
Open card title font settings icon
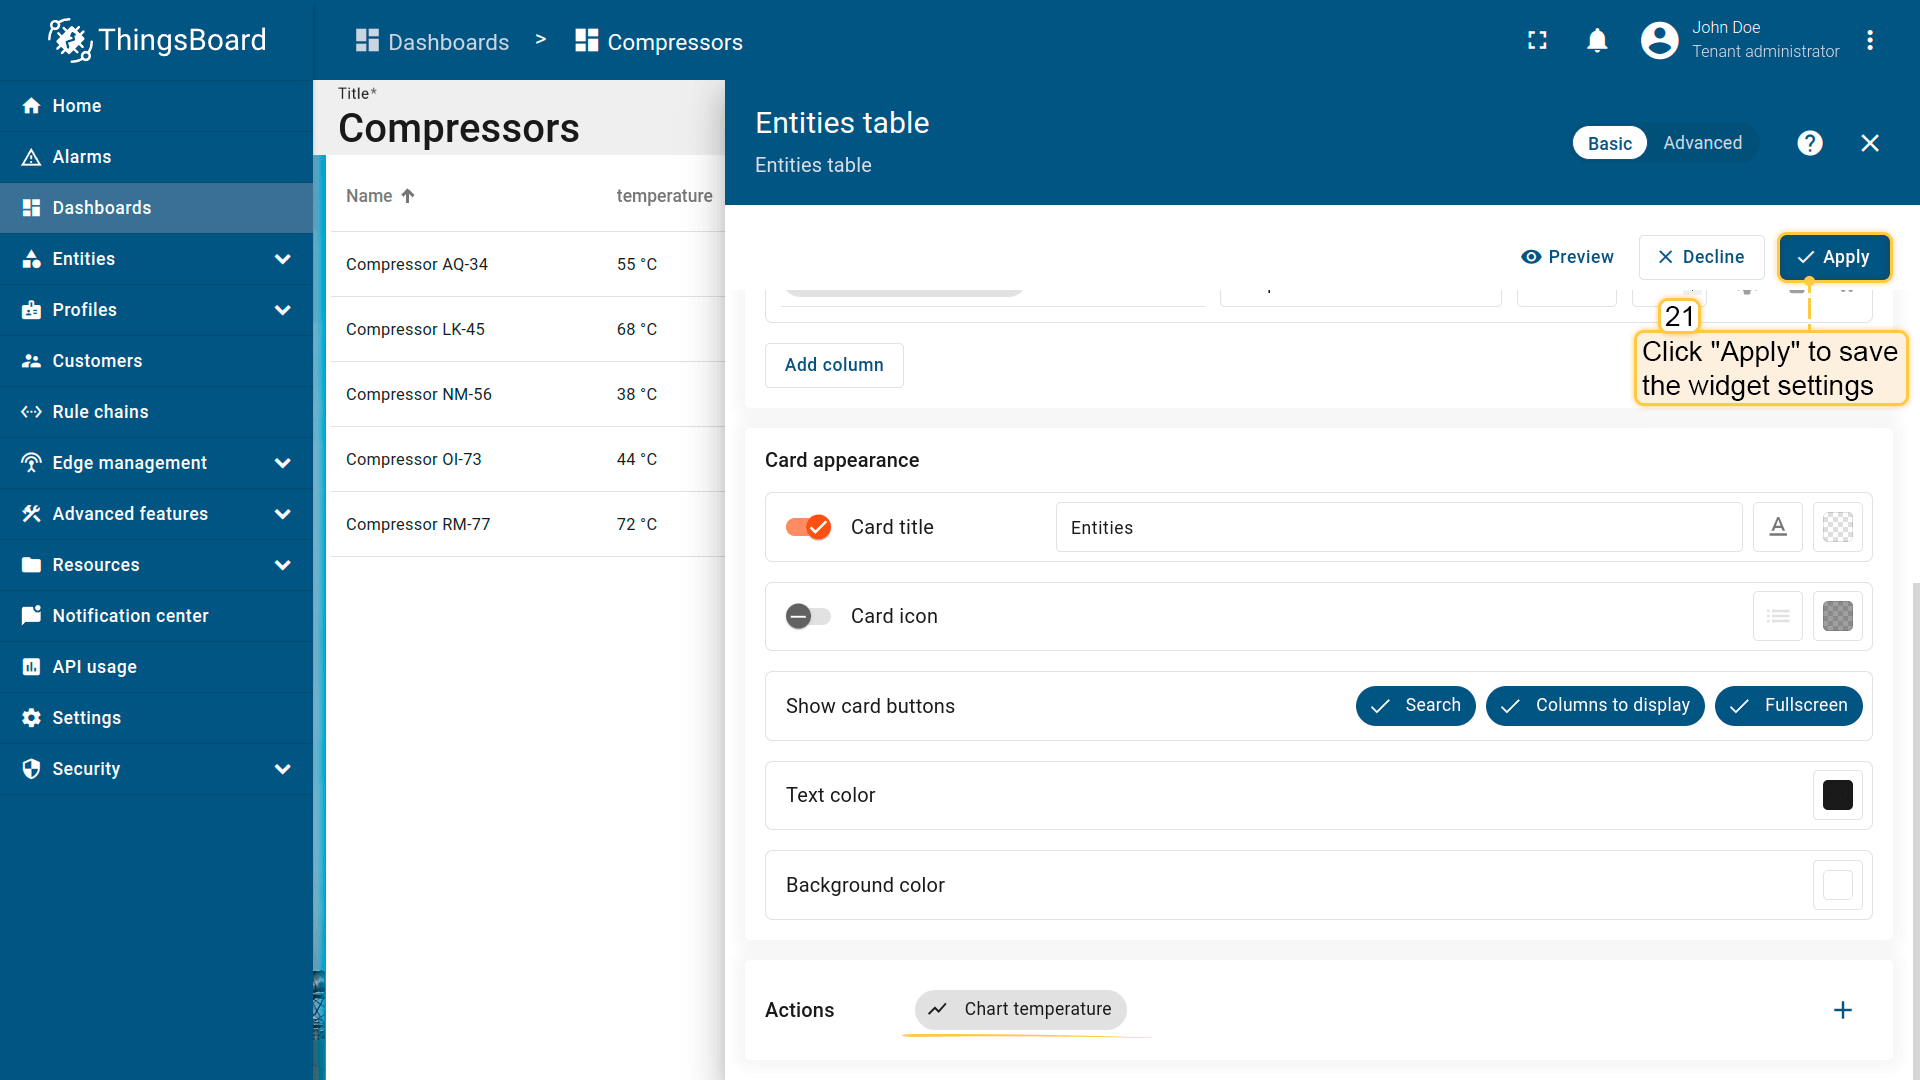[1777, 527]
